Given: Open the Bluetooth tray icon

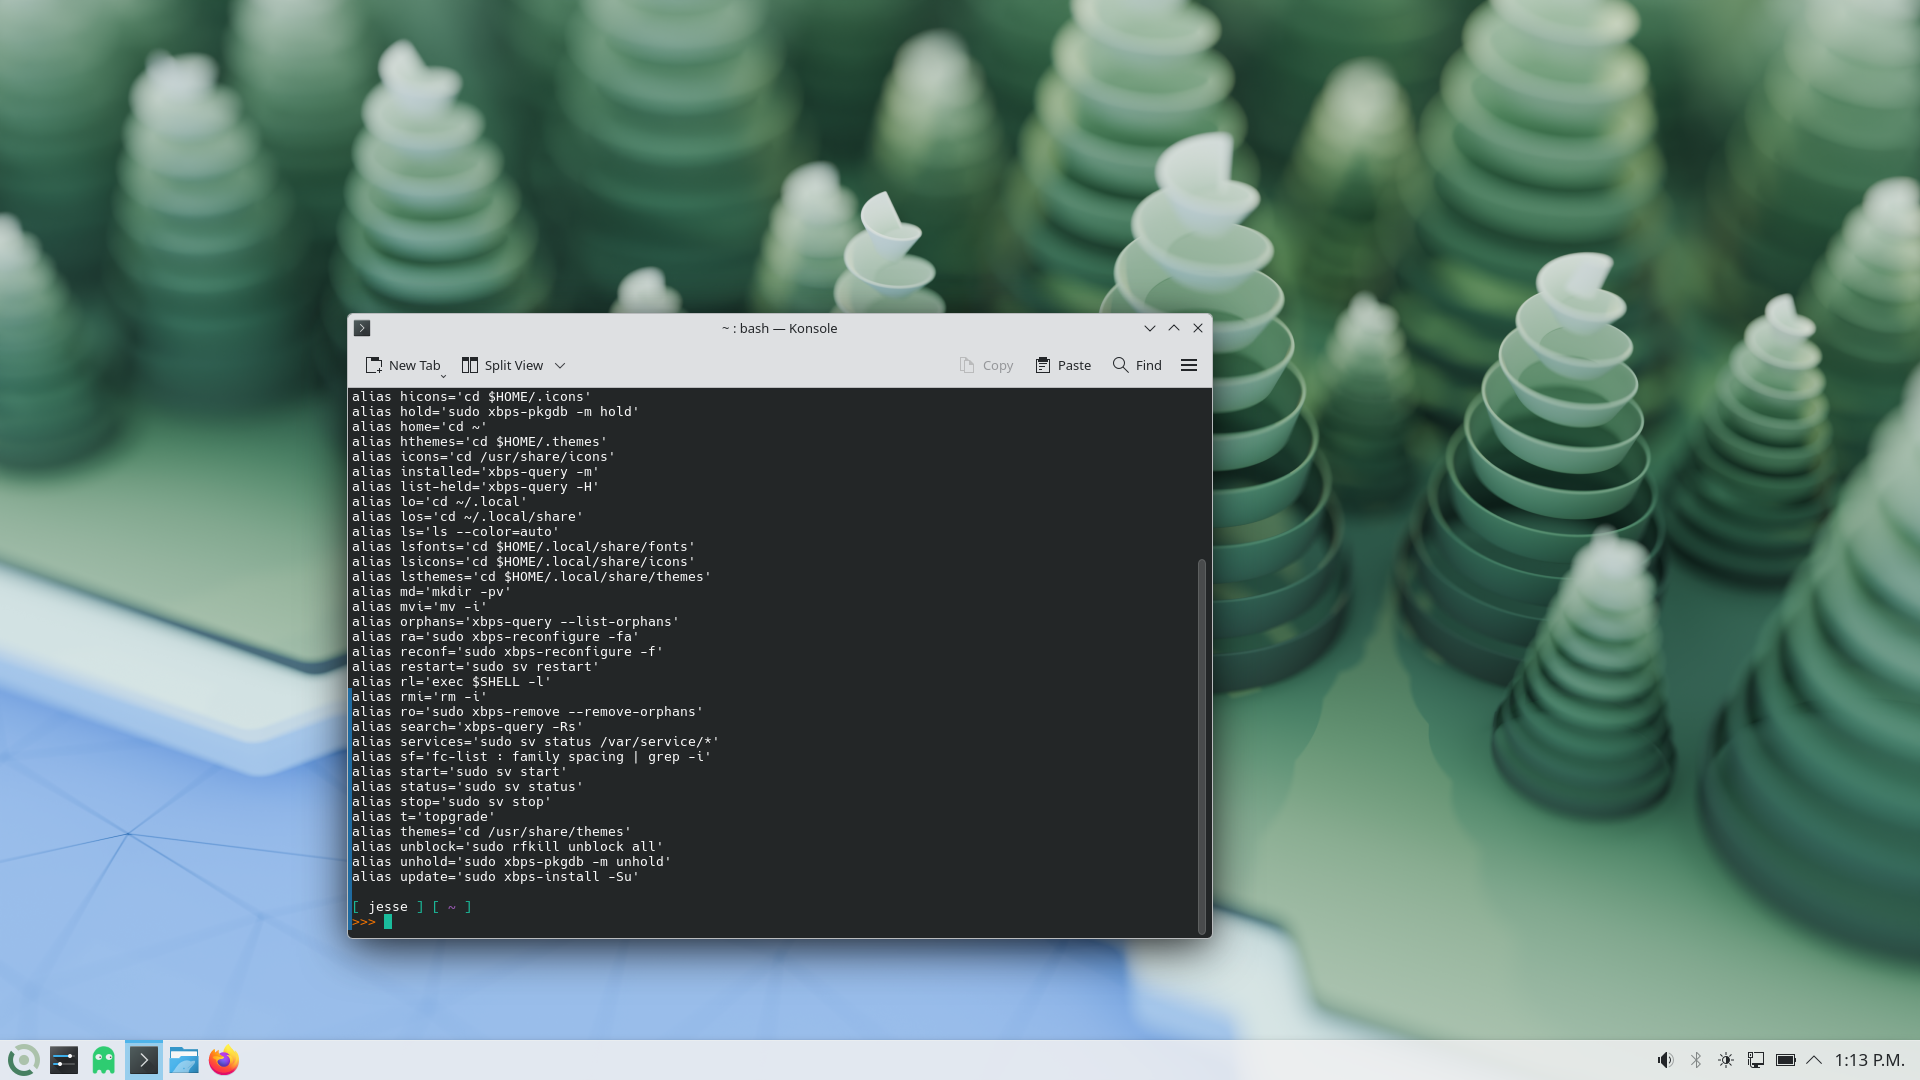Looking at the screenshot, I should pos(1696,1060).
